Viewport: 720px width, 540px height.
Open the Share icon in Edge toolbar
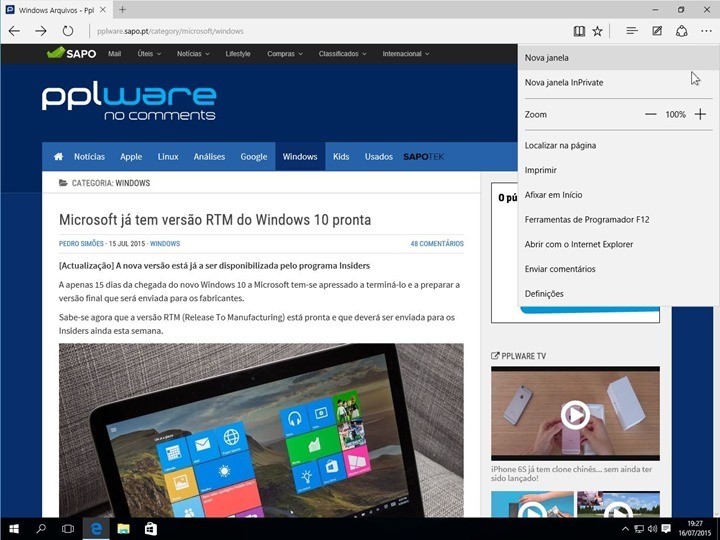point(681,31)
